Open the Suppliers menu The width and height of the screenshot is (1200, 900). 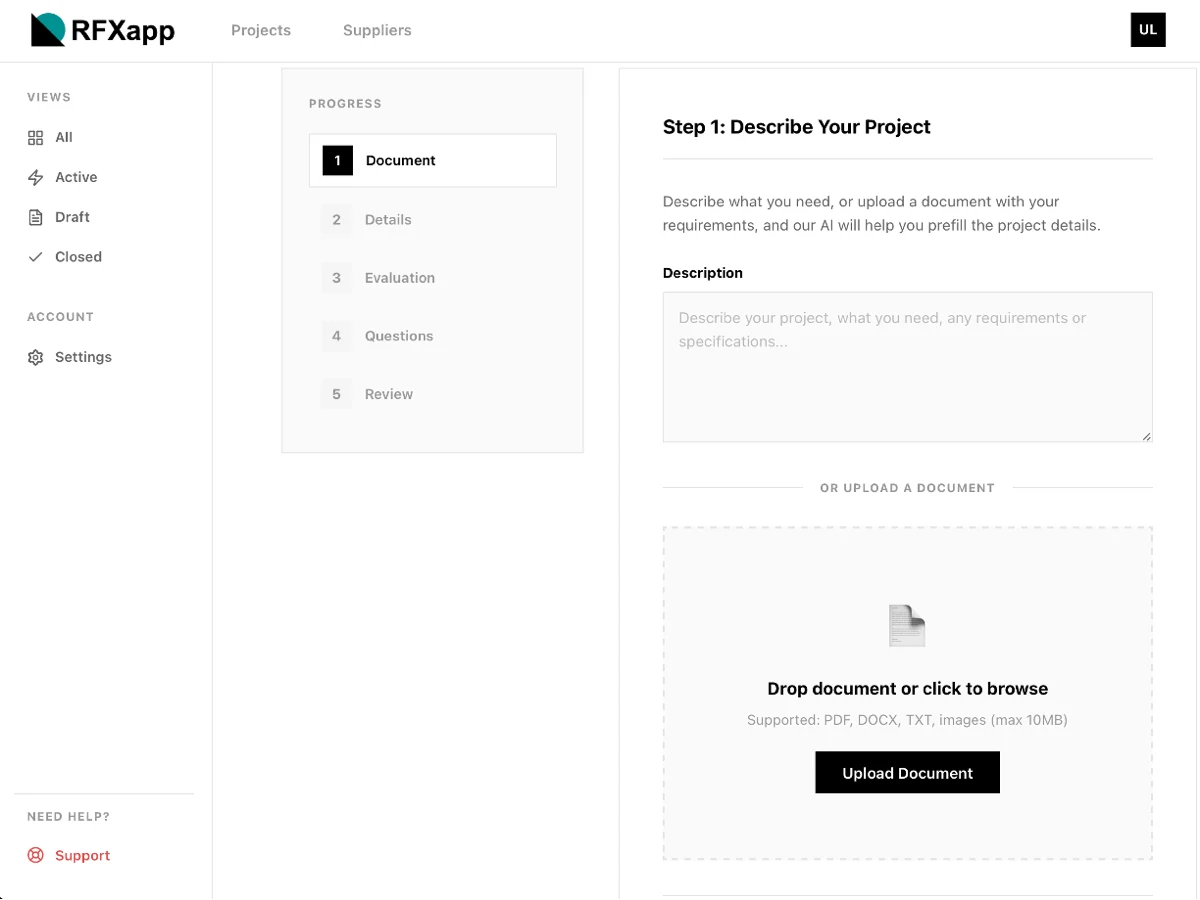pos(377,30)
